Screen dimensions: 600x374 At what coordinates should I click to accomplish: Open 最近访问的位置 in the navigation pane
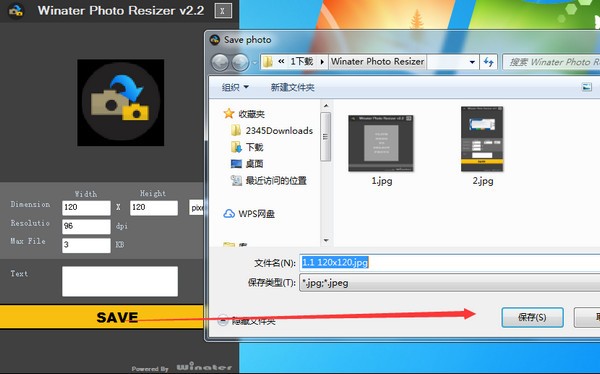coord(276,181)
